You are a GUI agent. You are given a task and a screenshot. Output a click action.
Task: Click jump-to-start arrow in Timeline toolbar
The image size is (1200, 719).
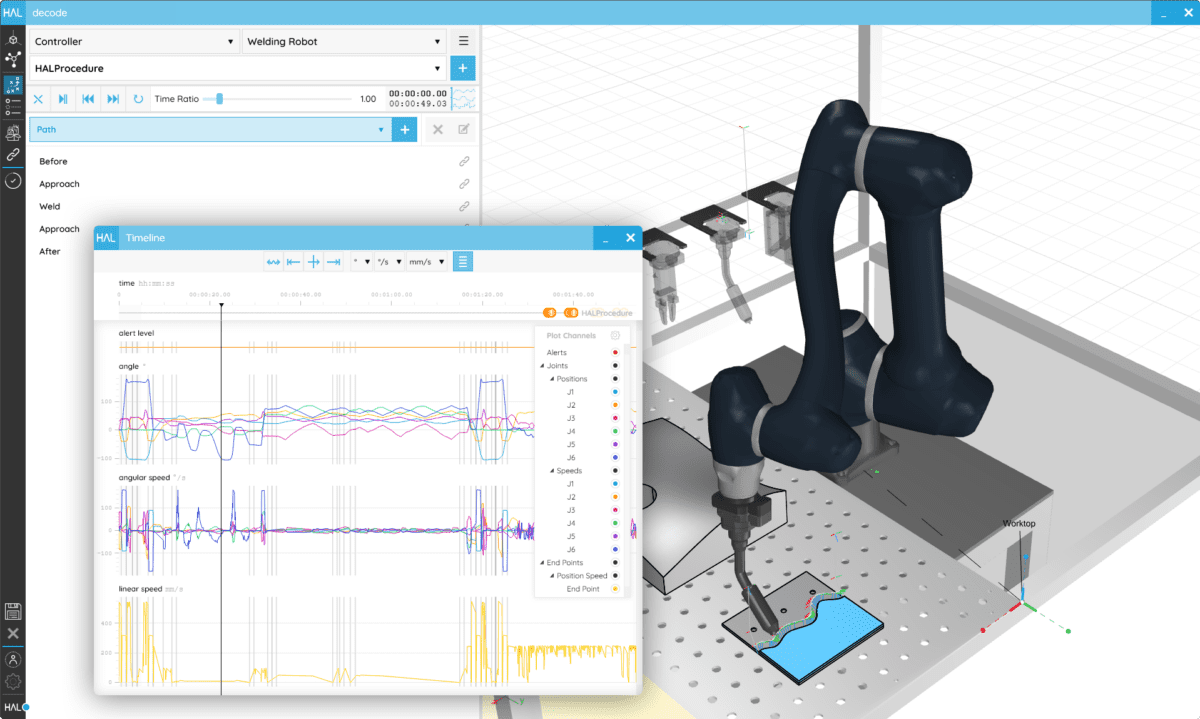click(293, 262)
